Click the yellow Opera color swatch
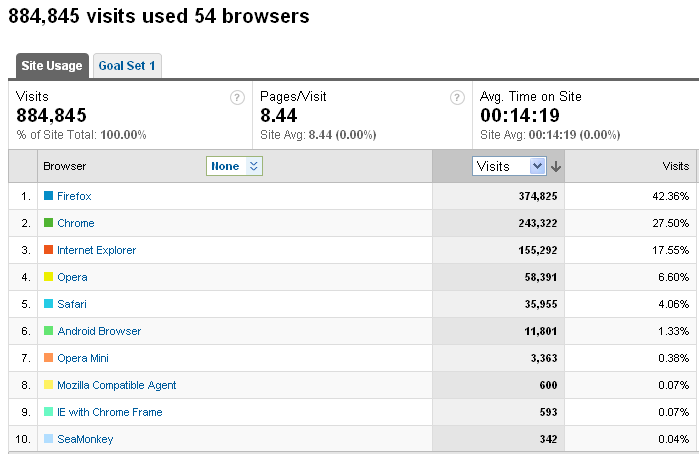 tap(49, 277)
